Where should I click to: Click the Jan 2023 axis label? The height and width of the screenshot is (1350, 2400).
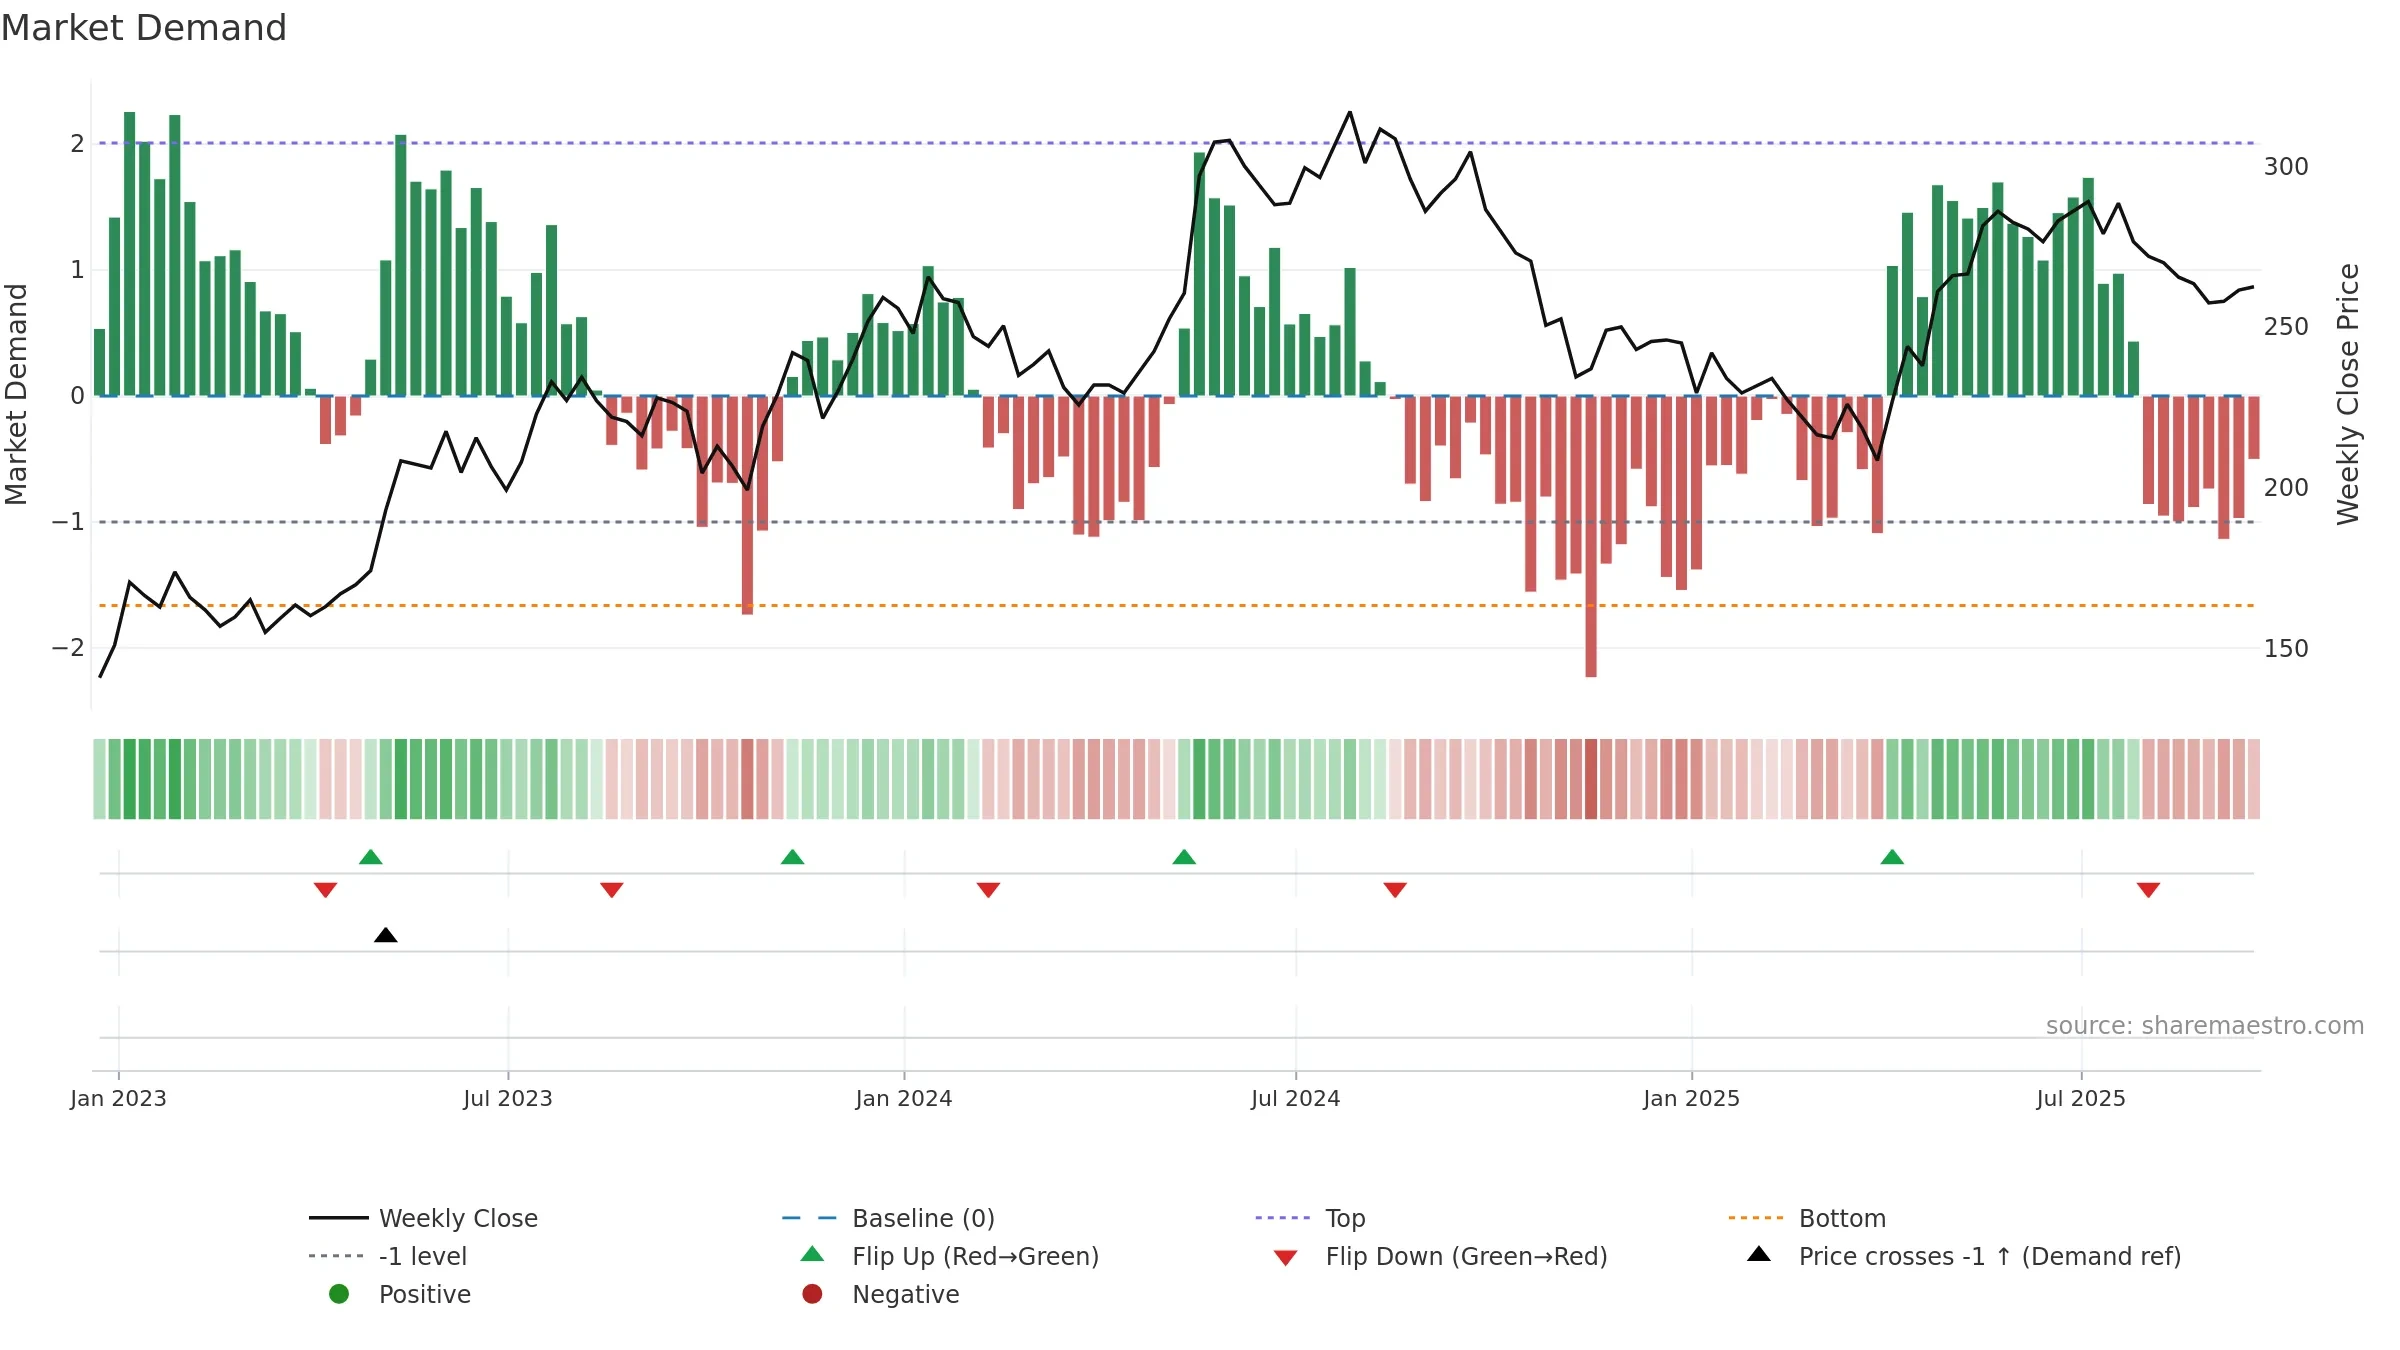click(x=118, y=1098)
